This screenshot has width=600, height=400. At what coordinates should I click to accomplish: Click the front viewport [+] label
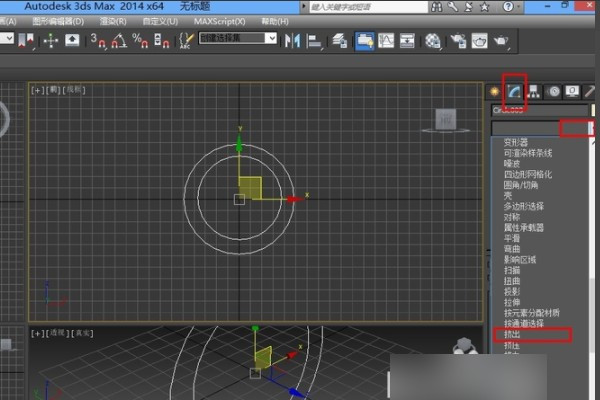click(x=38, y=90)
